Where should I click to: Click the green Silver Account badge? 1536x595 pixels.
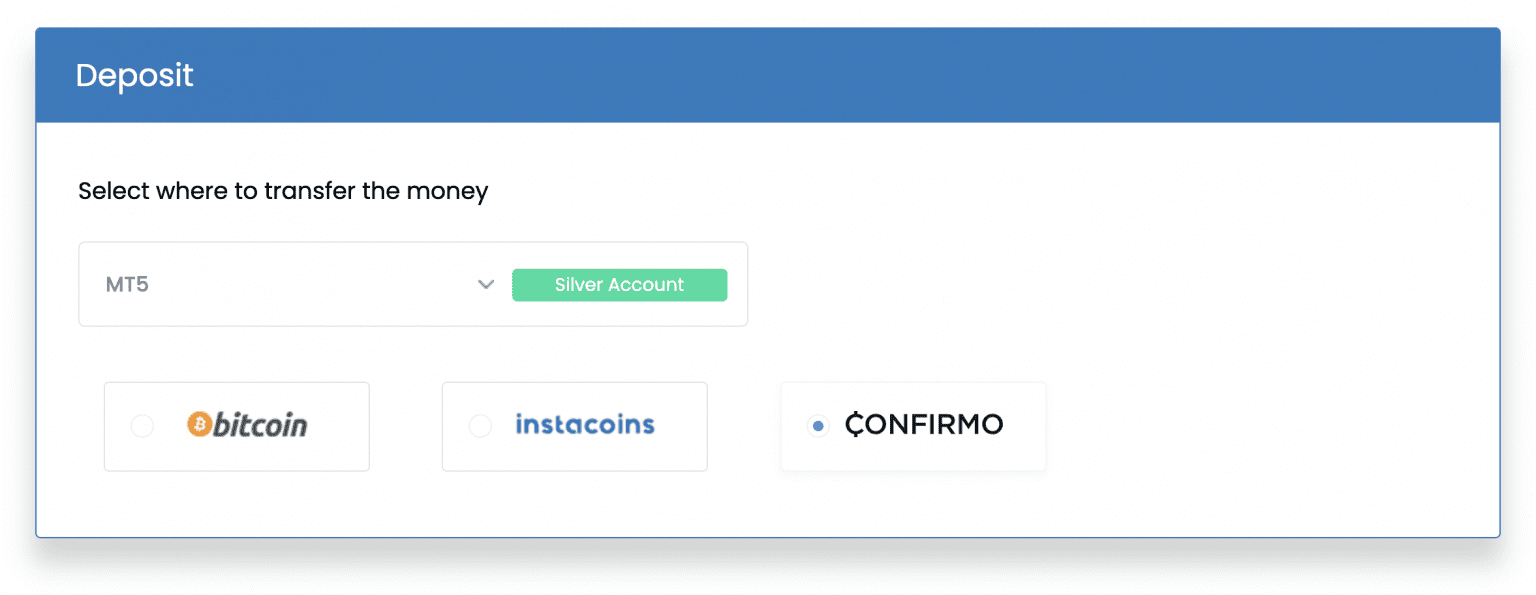tap(619, 285)
